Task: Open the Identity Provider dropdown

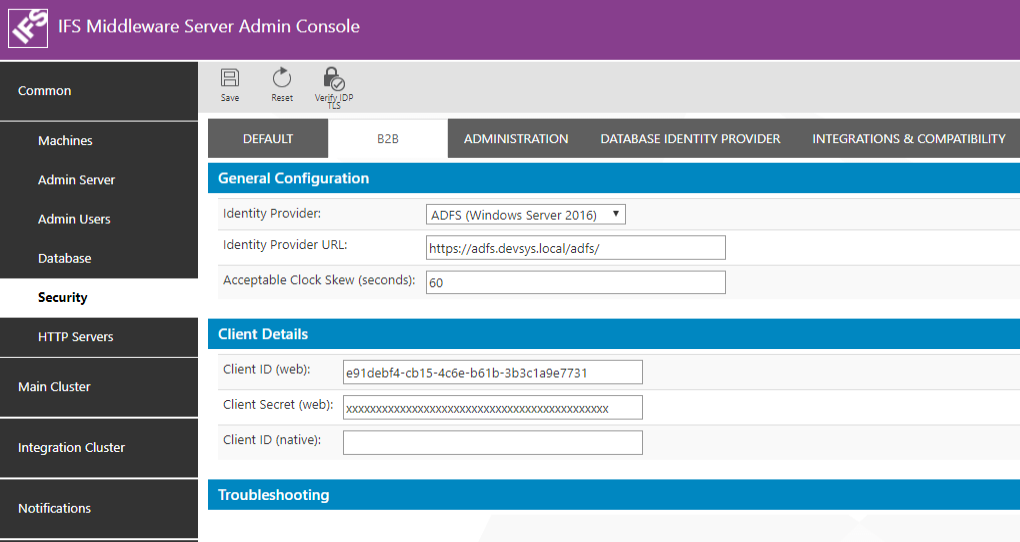Action: click(526, 214)
